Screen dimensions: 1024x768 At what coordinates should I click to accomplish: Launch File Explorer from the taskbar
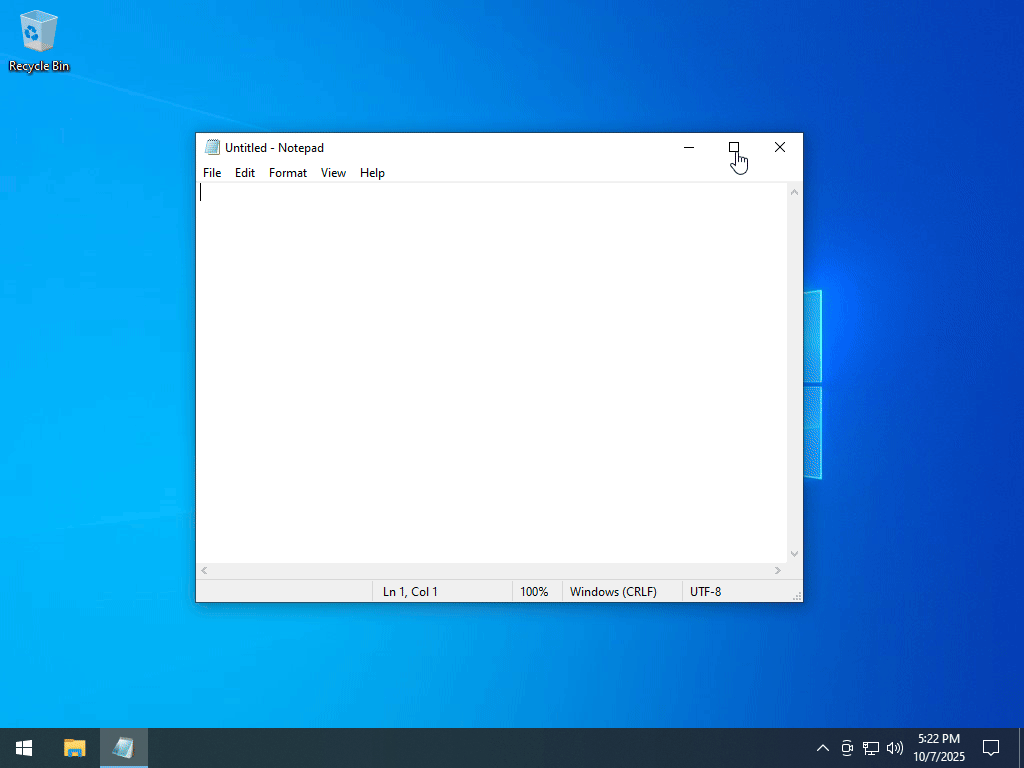point(75,747)
